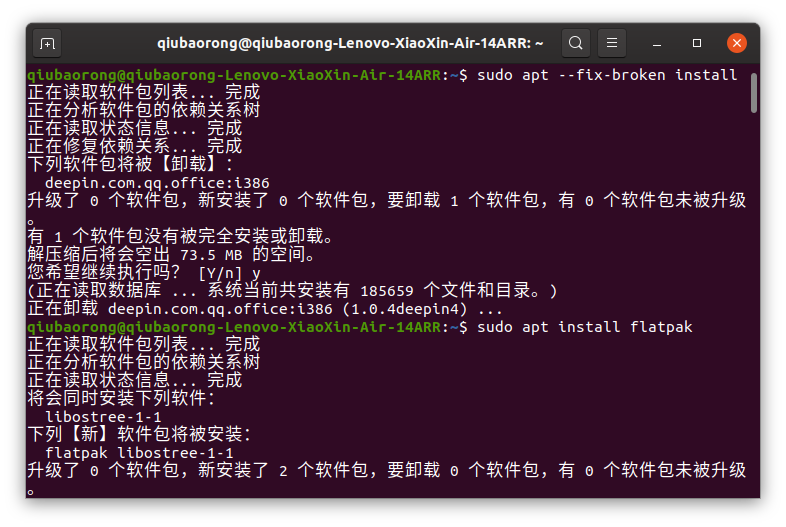Click the line 'flatpak libostree-1-1'
Screen dimensions: 786x527
click(139, 453)
